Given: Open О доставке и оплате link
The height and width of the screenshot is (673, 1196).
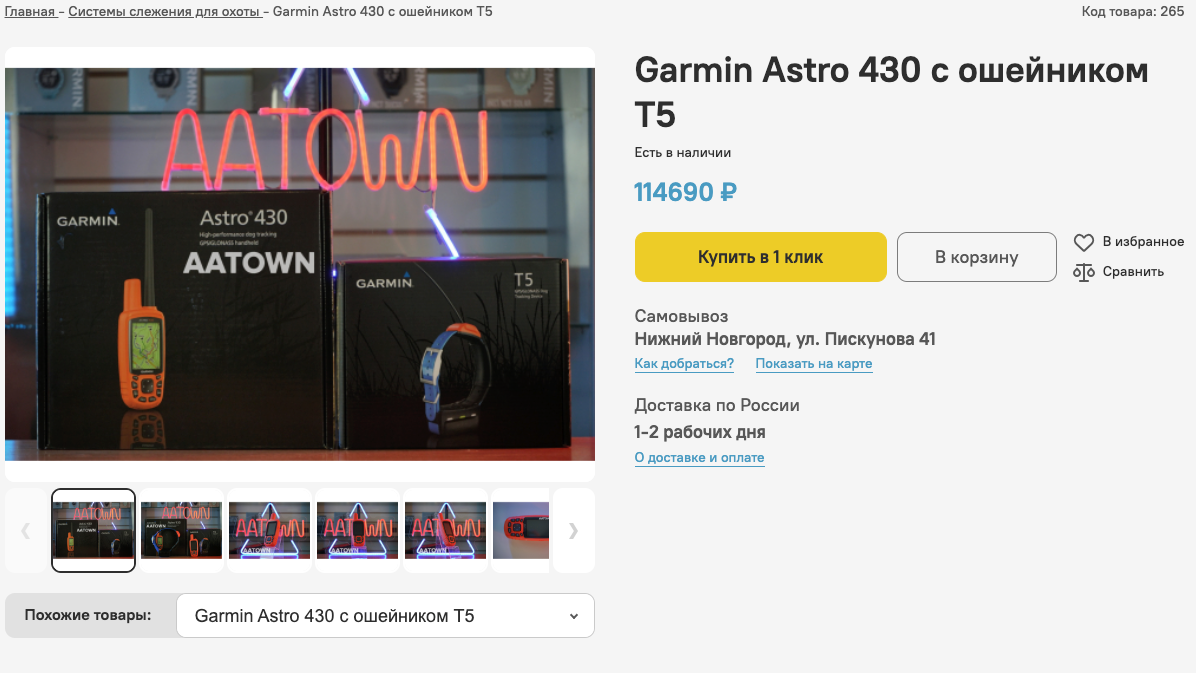Looking at the screenshot, I should [x=699, y=457].
